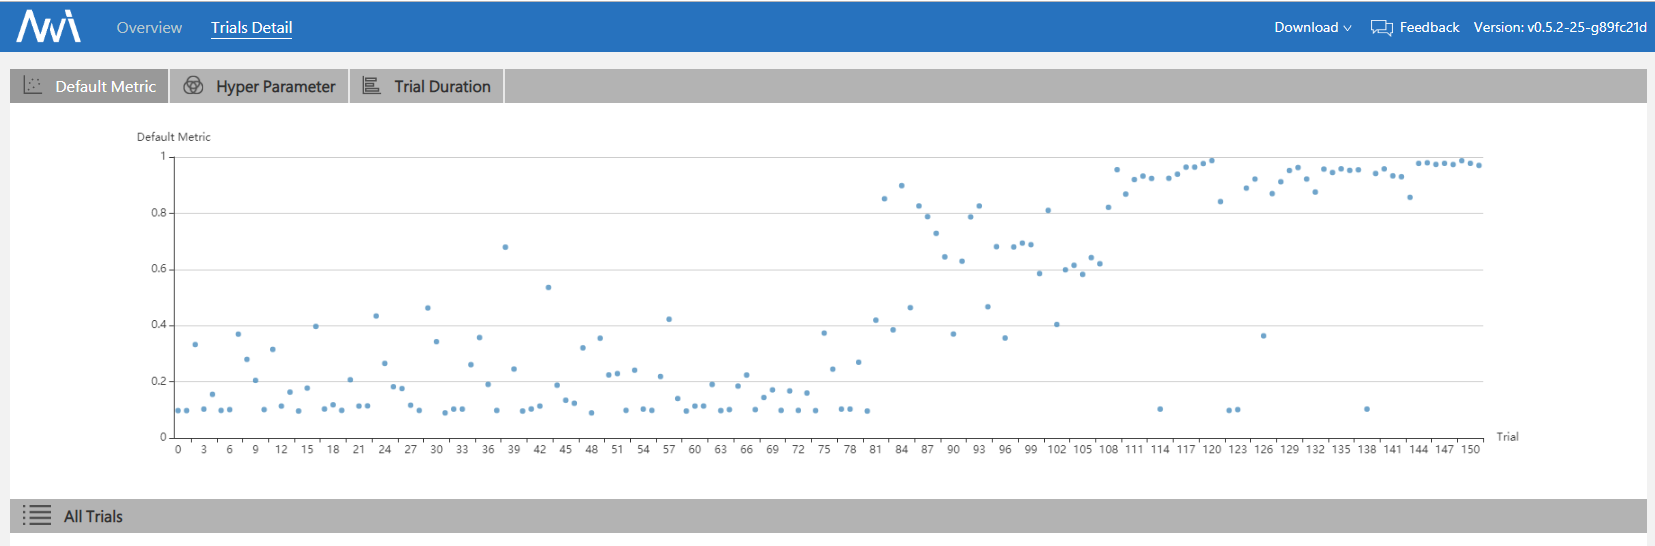Image resolution: width=1655 pixels, height=546 pixels.
Task: Open the Feedback link
Action: pyautogui.click(x=1429, y=28)
